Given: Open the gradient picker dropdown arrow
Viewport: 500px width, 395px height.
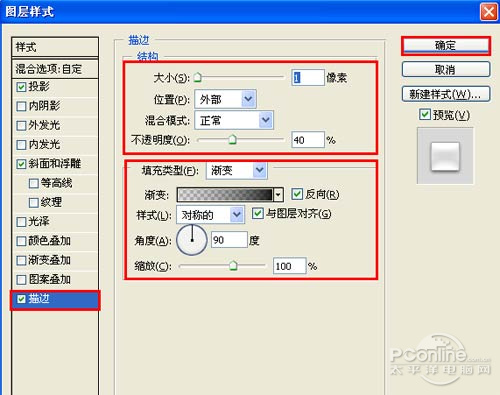Looking at the screenshot, I should (x=278, y=195).
